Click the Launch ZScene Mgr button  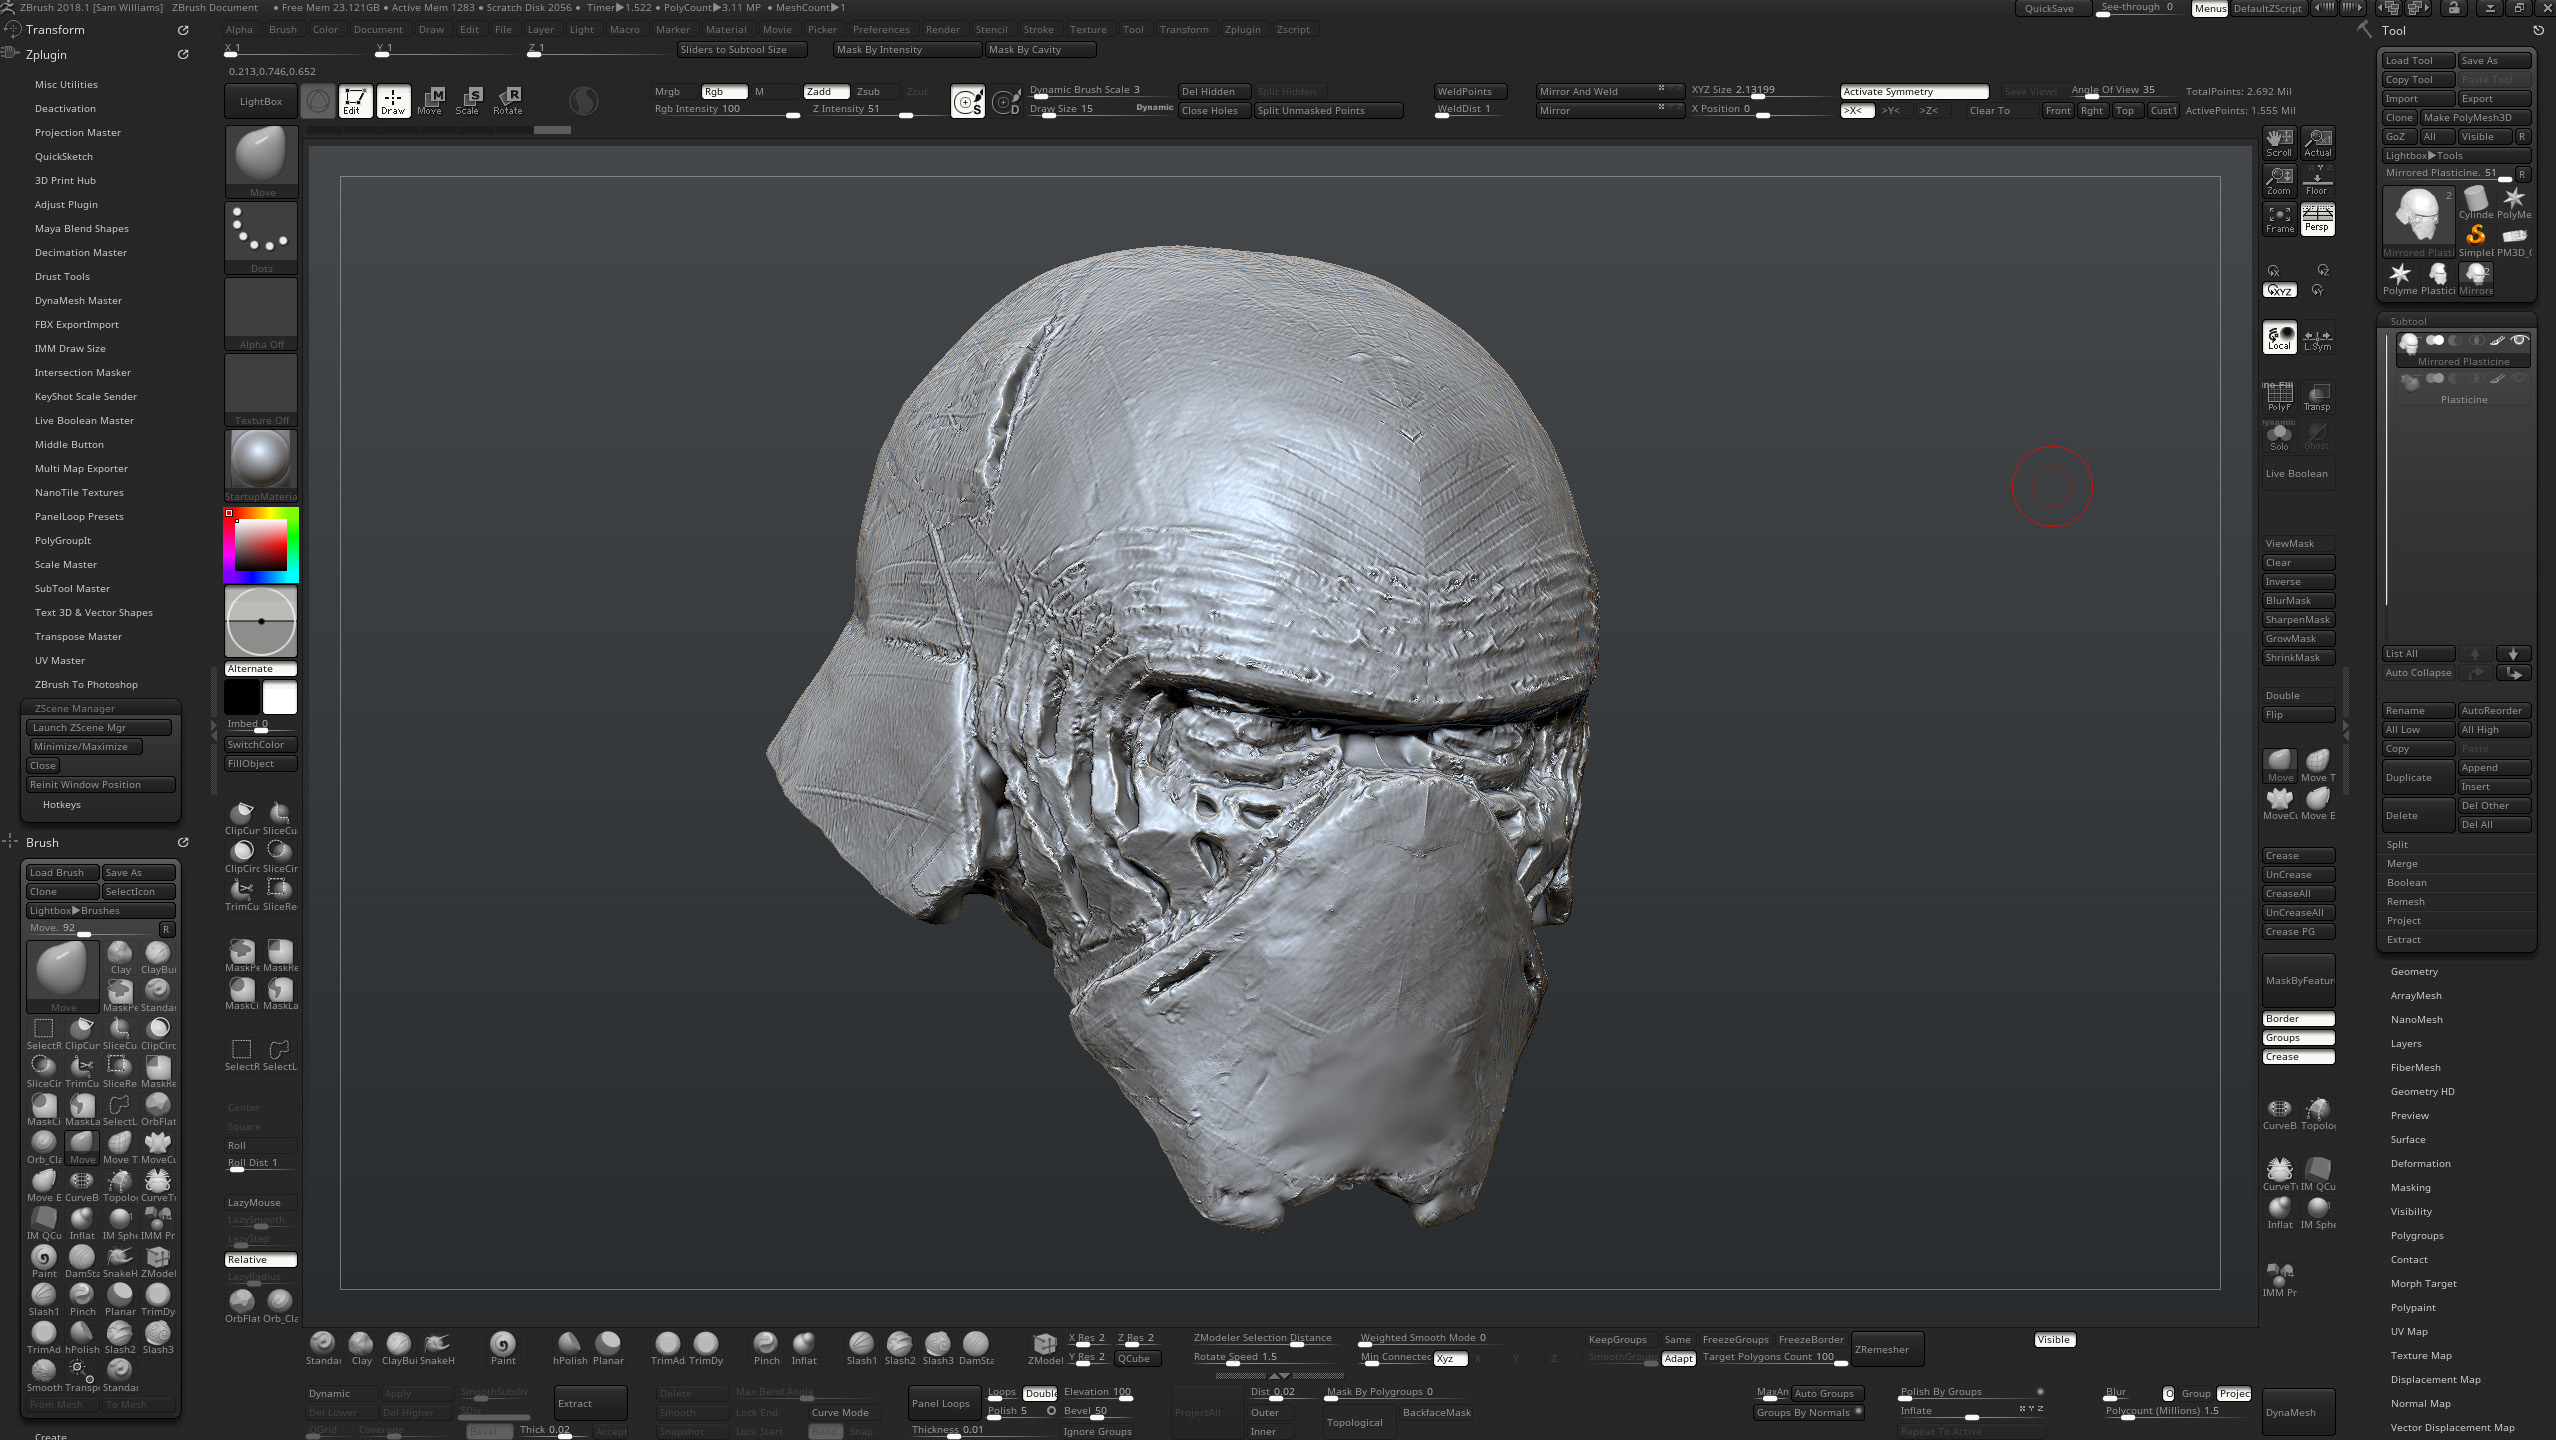(x=98, y=728)
